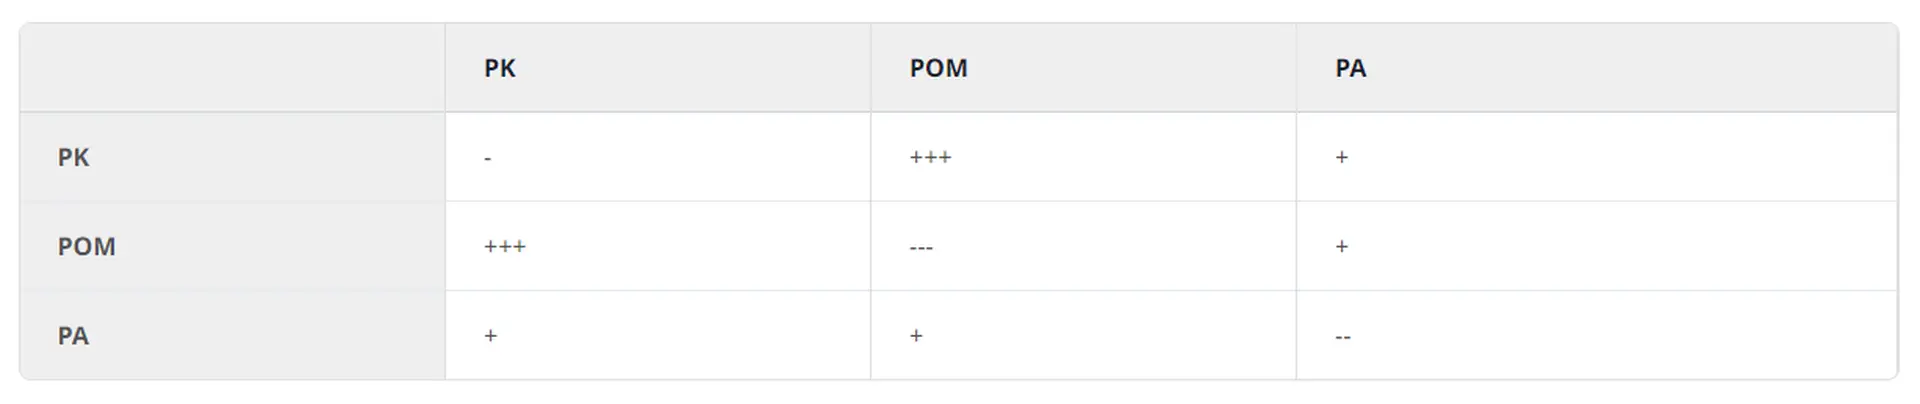Click the empty top-left corner header cell

point(232,68)
